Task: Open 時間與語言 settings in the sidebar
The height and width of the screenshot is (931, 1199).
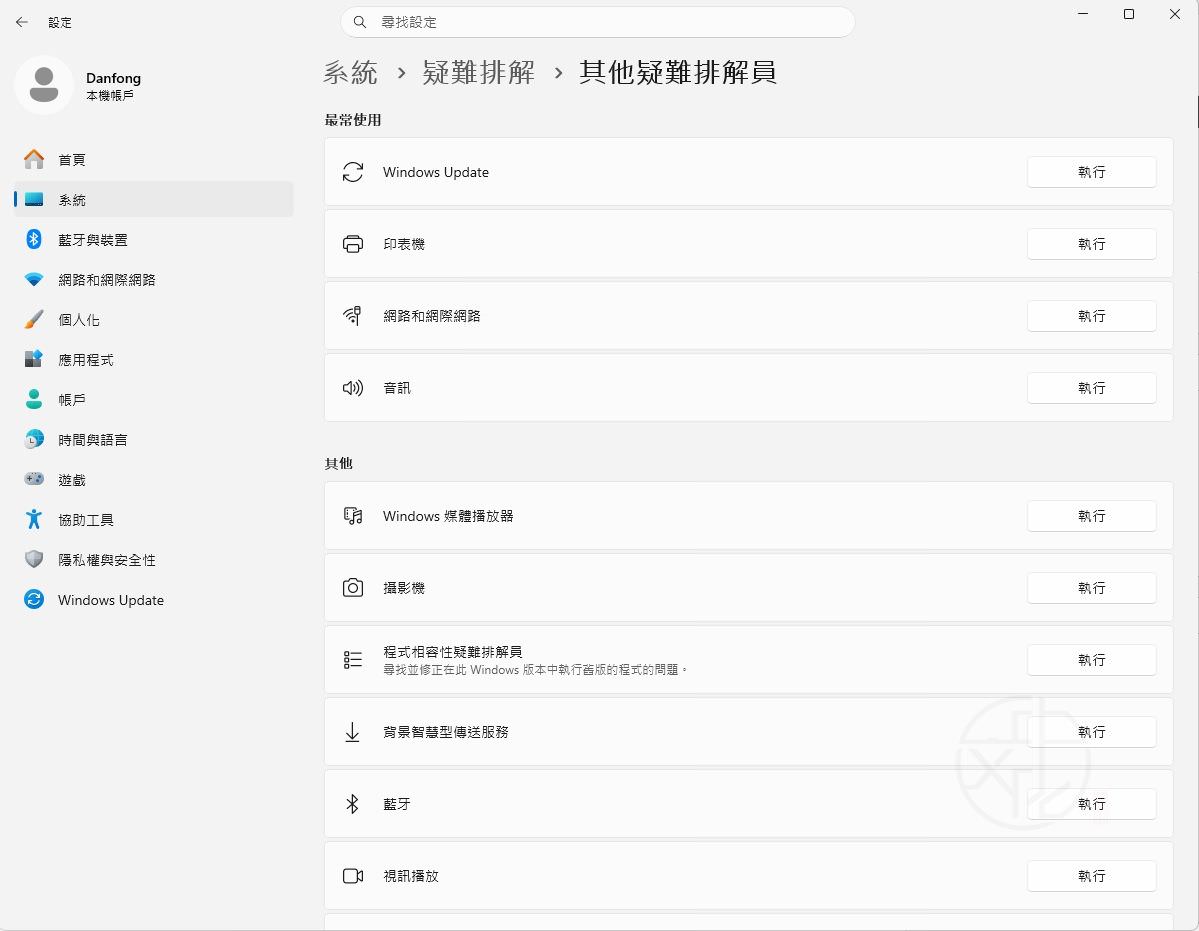Action: pos(154,440)
